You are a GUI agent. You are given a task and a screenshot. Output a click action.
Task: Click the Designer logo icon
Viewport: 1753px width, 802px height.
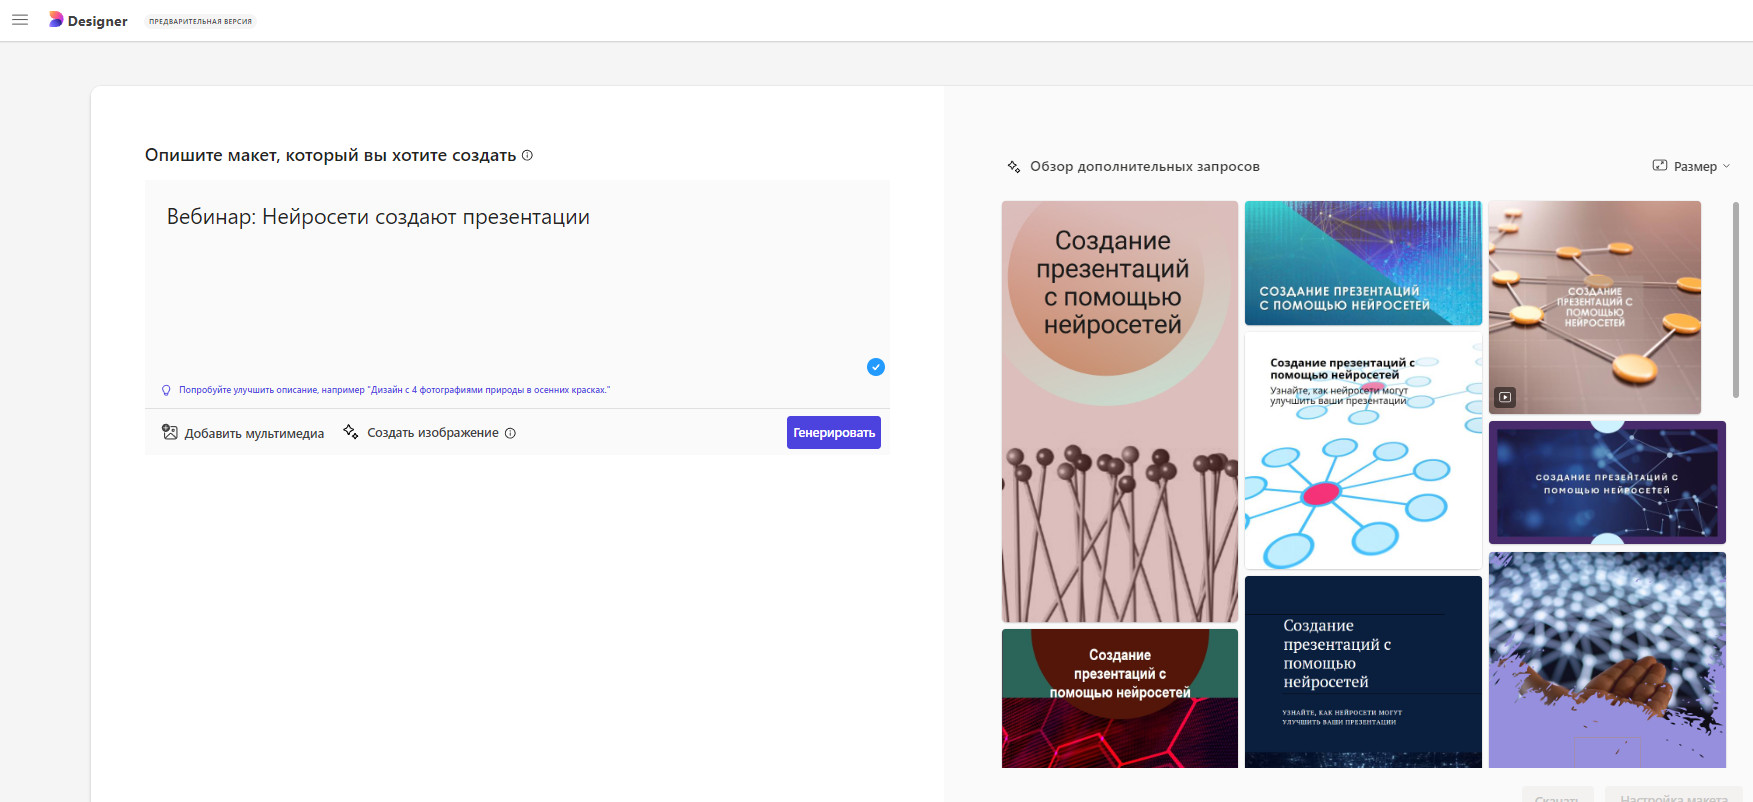tap(56, 20)
